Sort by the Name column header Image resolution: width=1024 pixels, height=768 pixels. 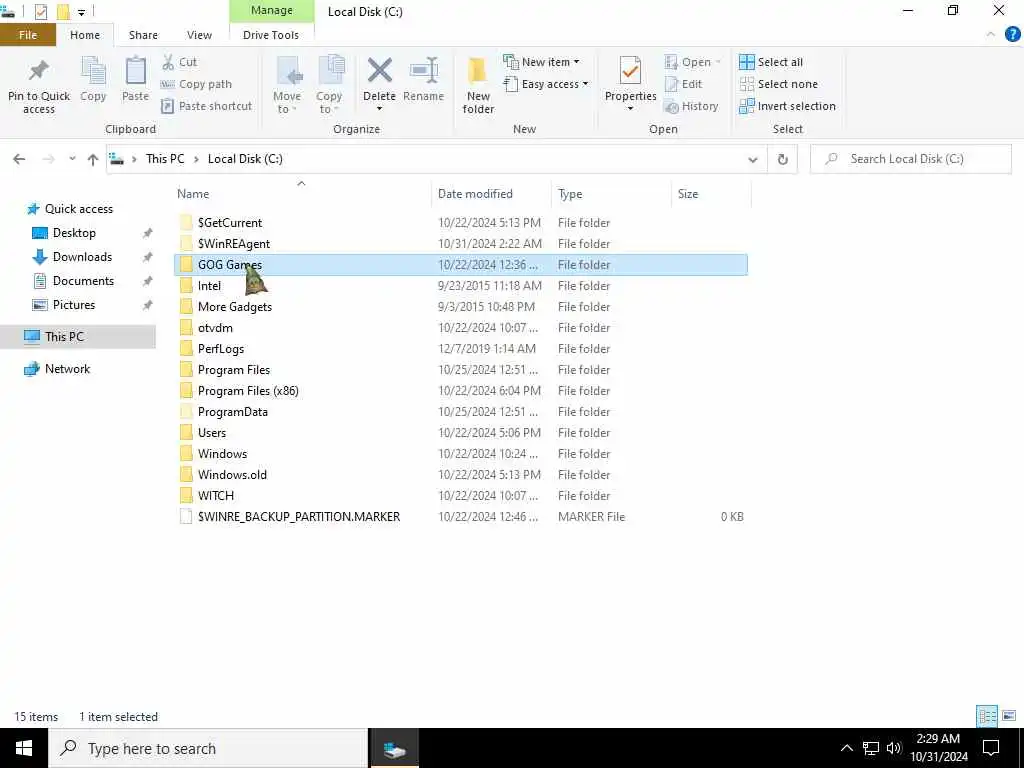click(x=193, y=194)
